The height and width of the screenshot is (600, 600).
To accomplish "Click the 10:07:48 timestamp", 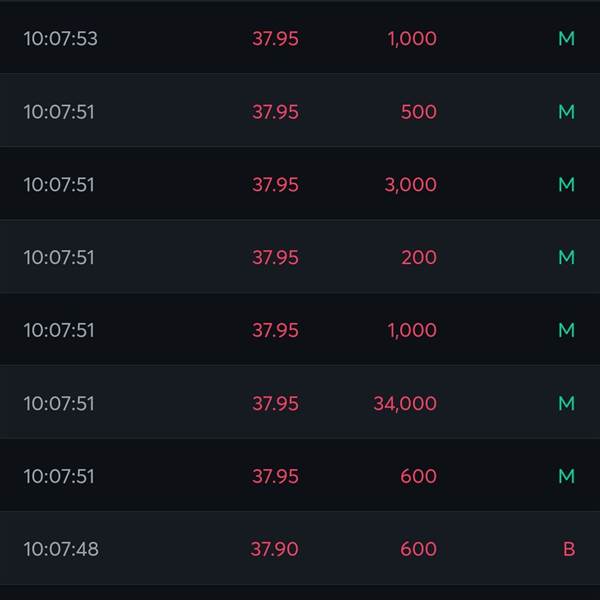I will click(61, 549).
